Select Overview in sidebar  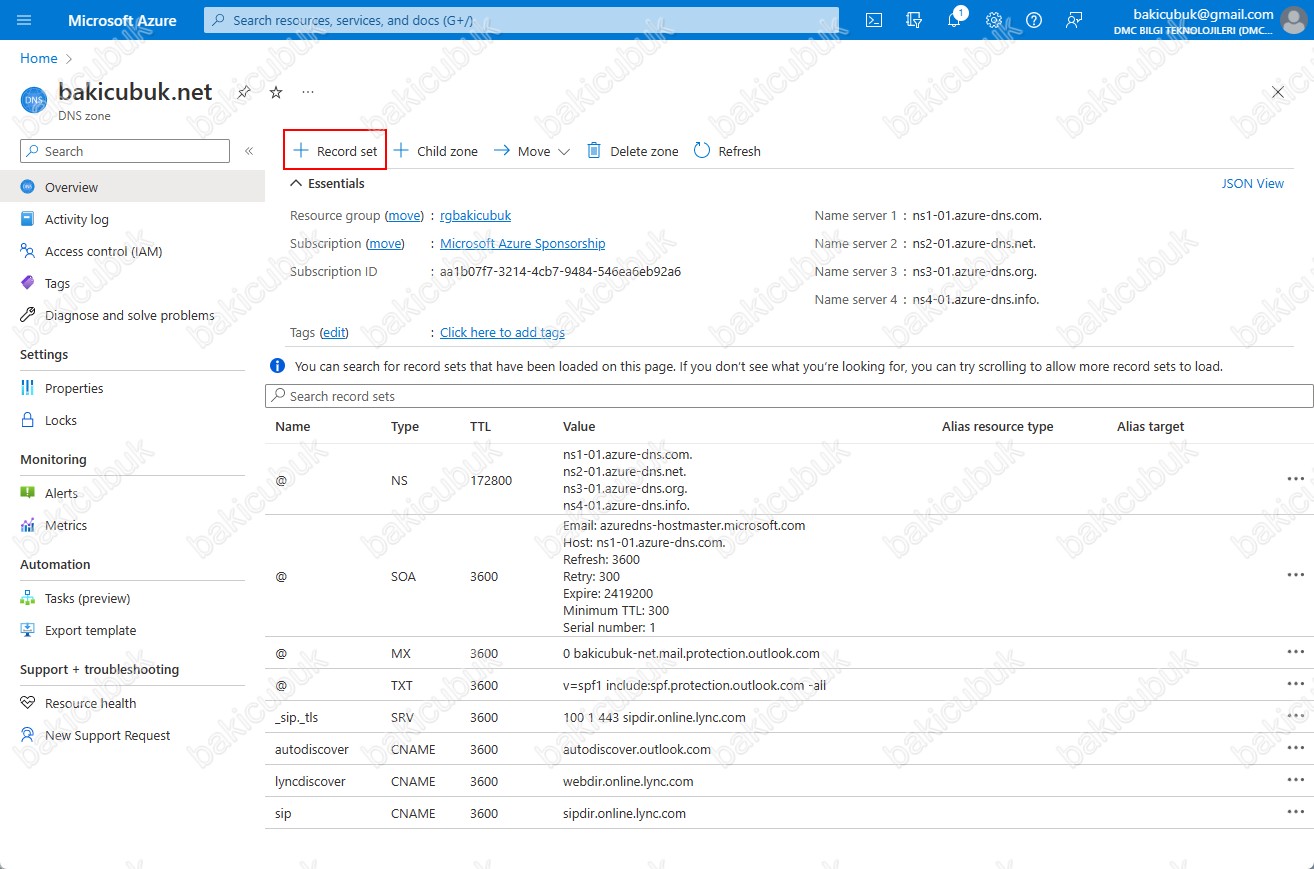point(132,187)
